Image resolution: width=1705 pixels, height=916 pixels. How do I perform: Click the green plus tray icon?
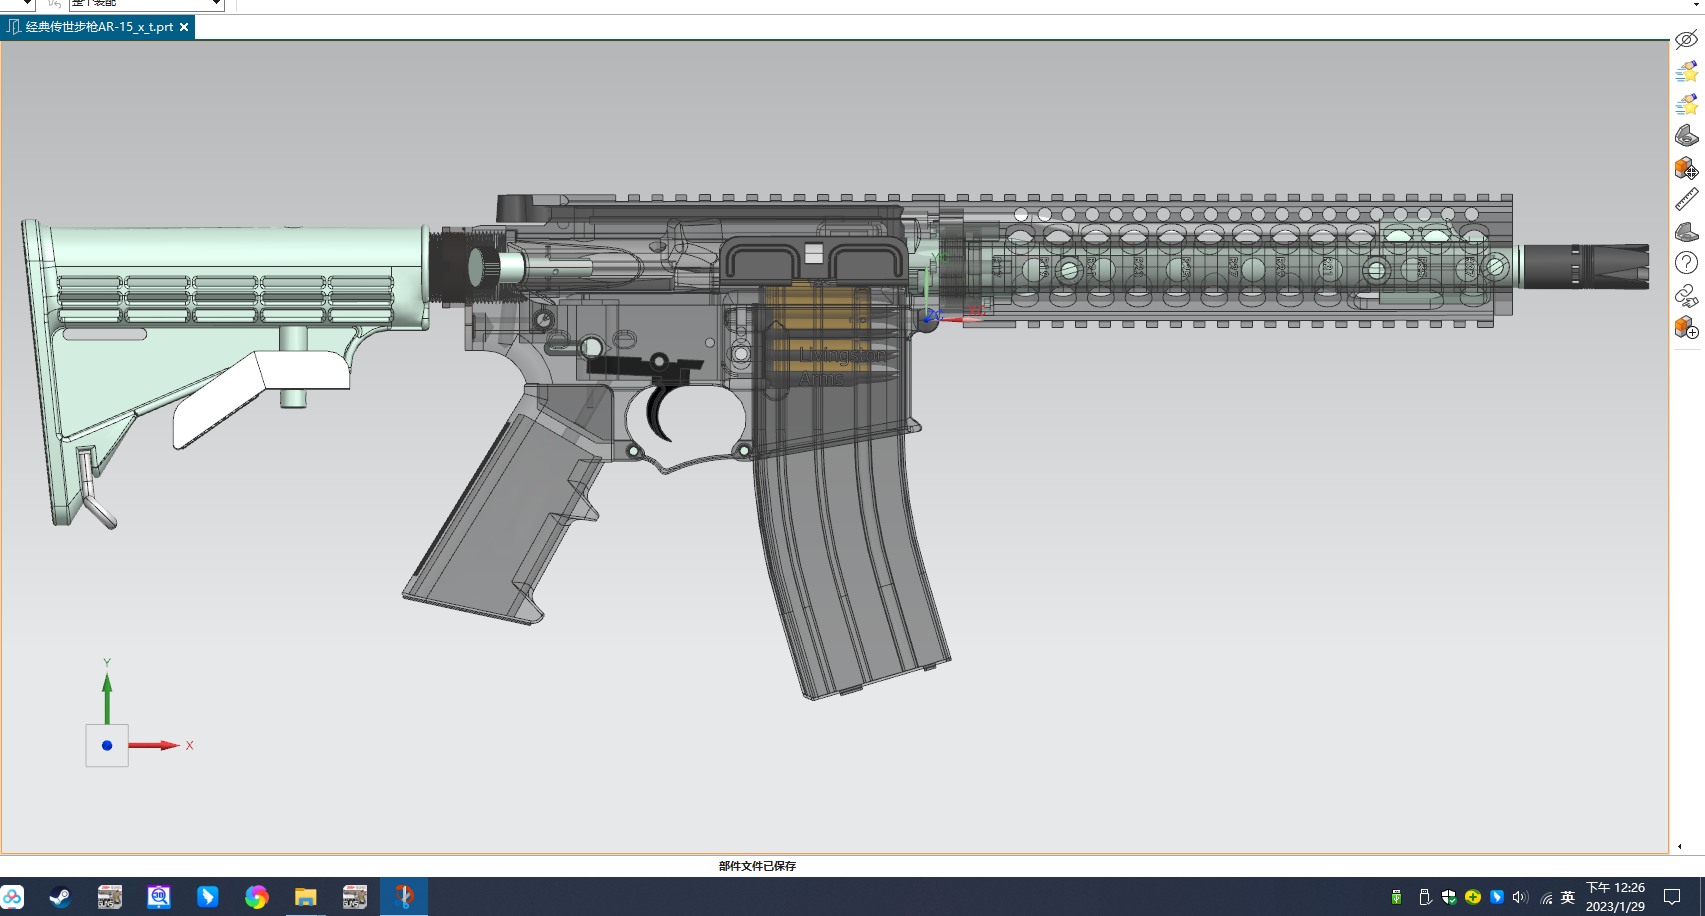[1473, 897]
